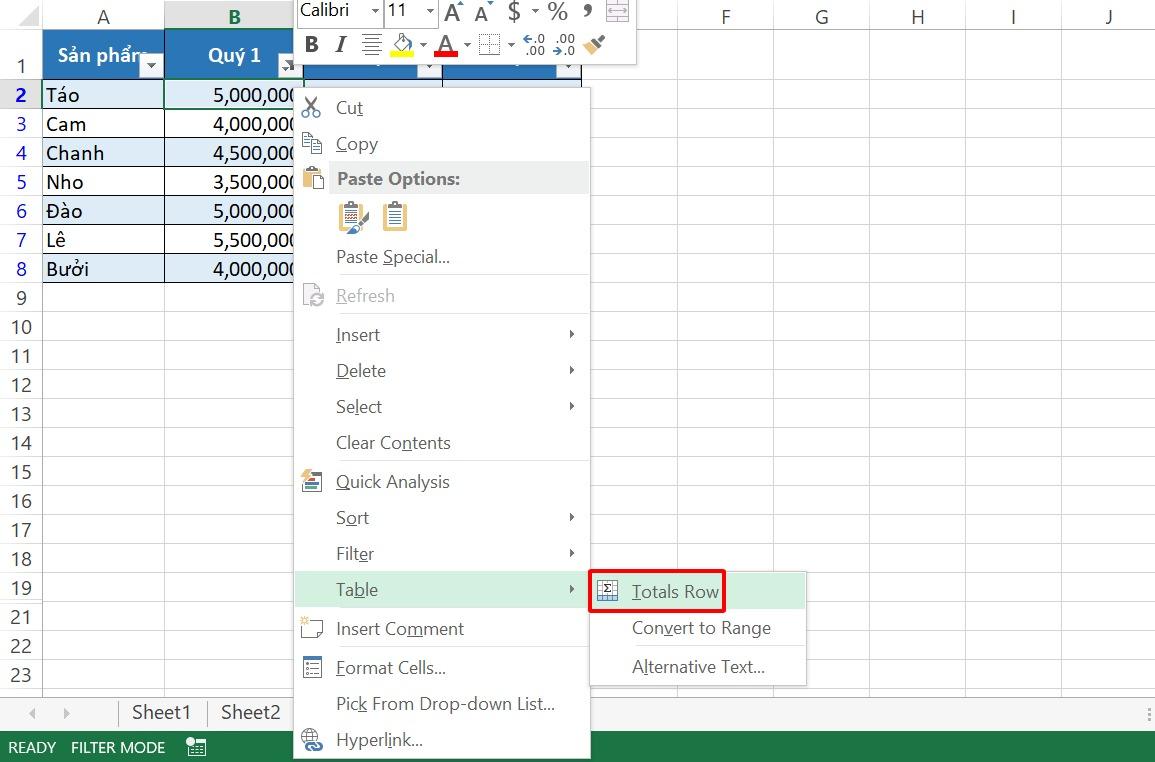Choose the Keep Source Formatting paste icon
Screen dimensions: 1155x762
(352, 215)
